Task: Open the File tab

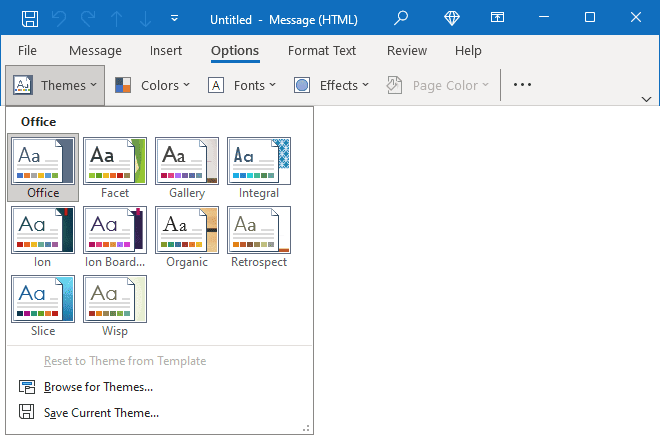Action: pyautogui.click(x=27, y=51)
